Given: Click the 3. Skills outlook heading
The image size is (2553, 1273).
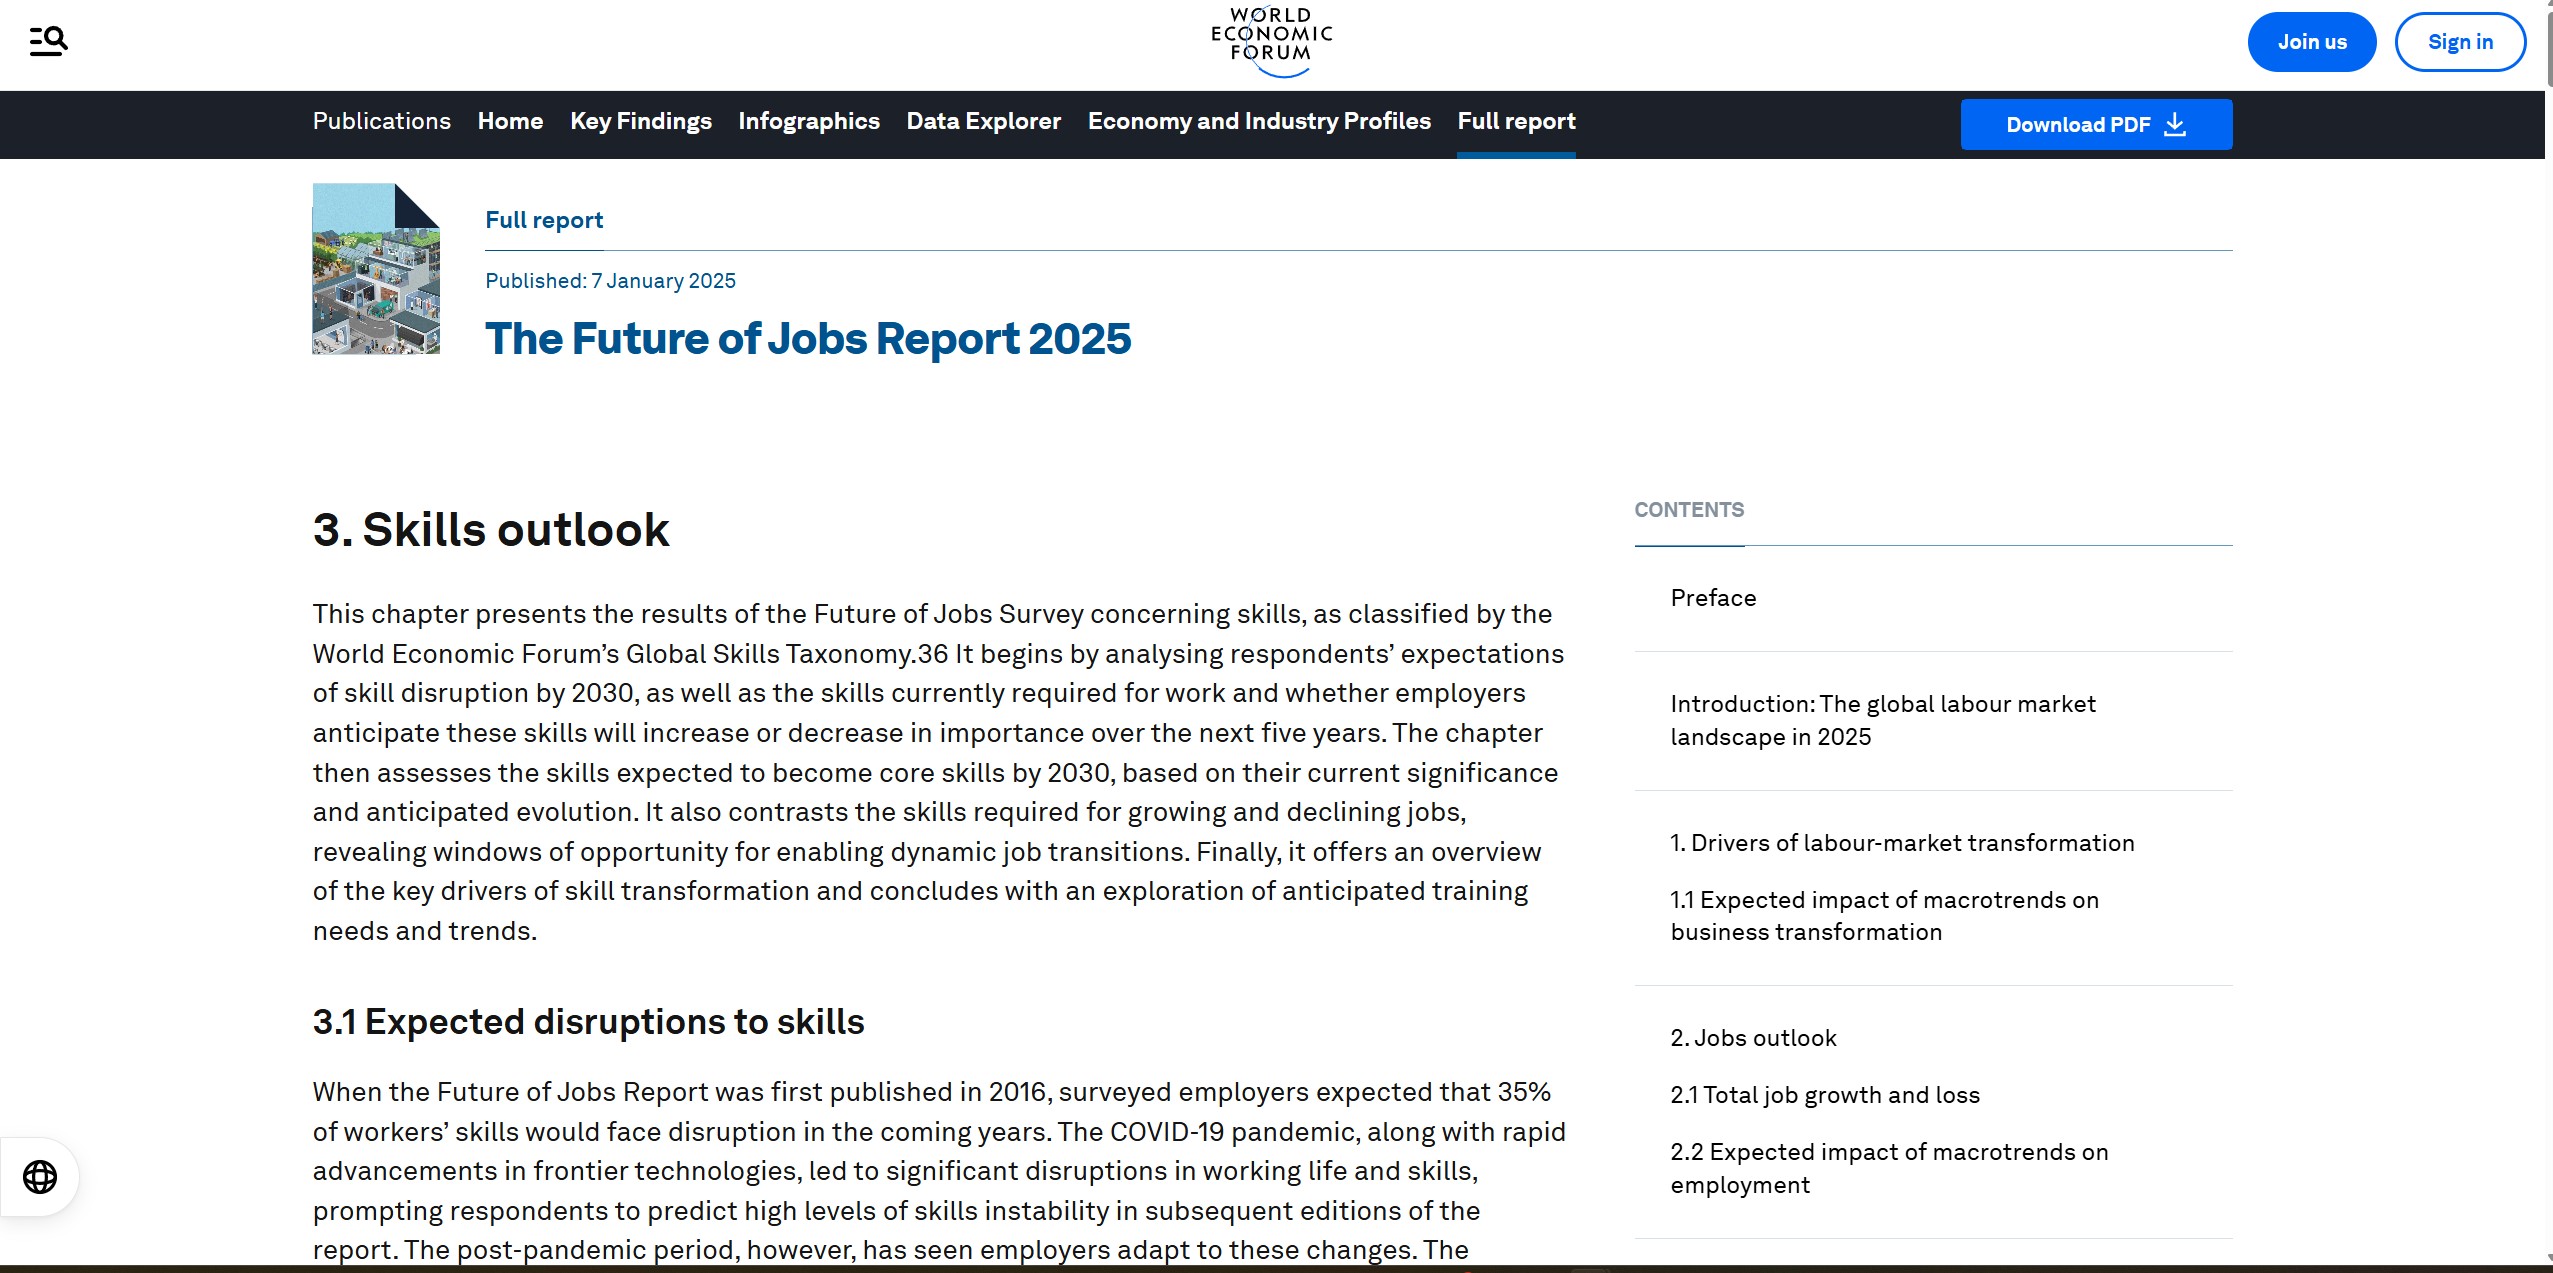Looking at the screenshot, I should [x=491, y=530].
